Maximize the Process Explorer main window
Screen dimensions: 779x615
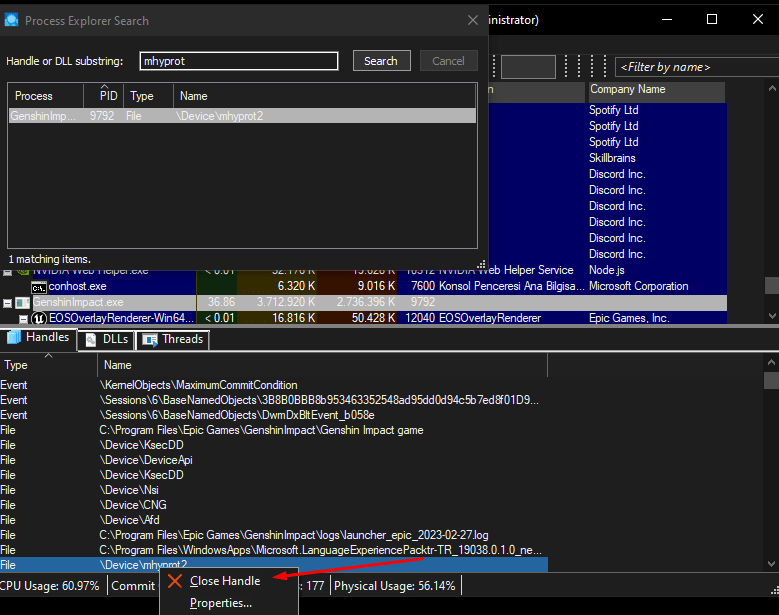(x=712, y=19)
